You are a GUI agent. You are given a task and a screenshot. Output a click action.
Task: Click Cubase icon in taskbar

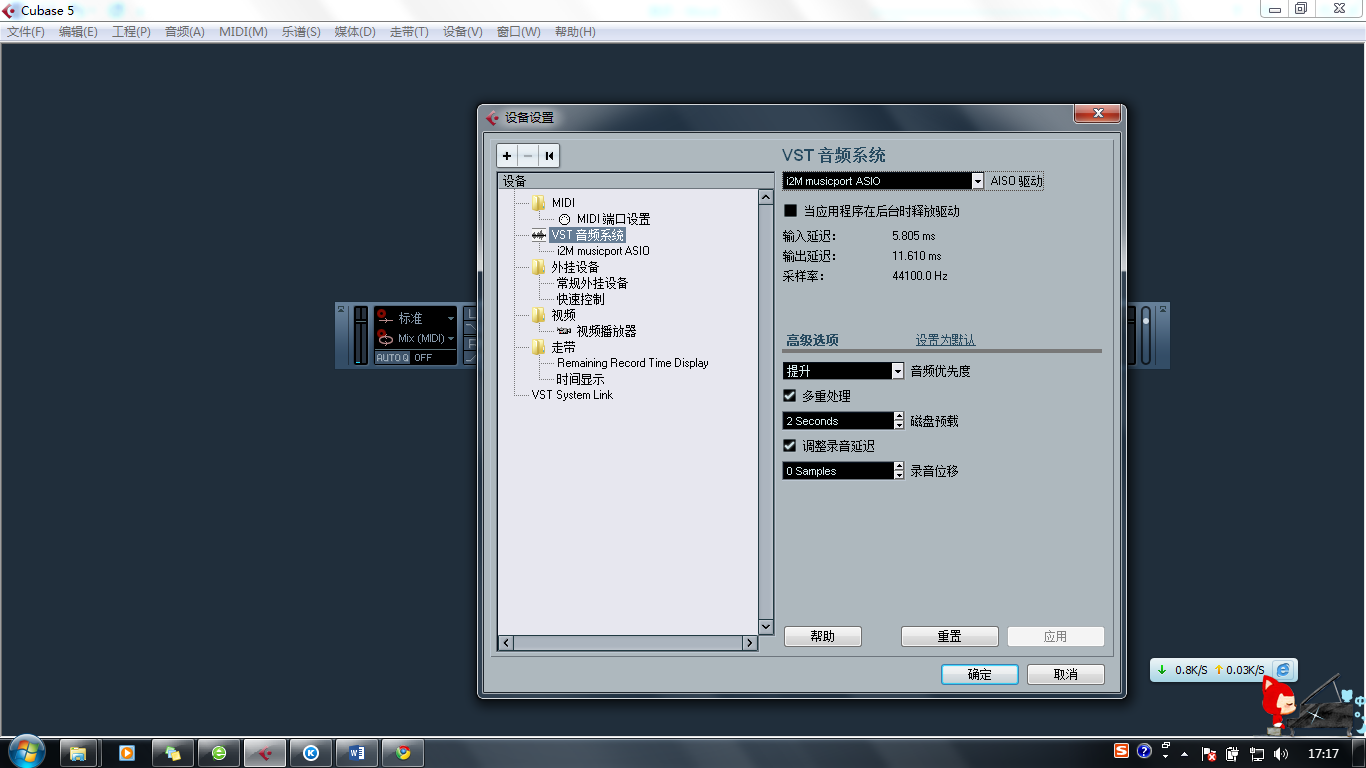click(265, 753)
